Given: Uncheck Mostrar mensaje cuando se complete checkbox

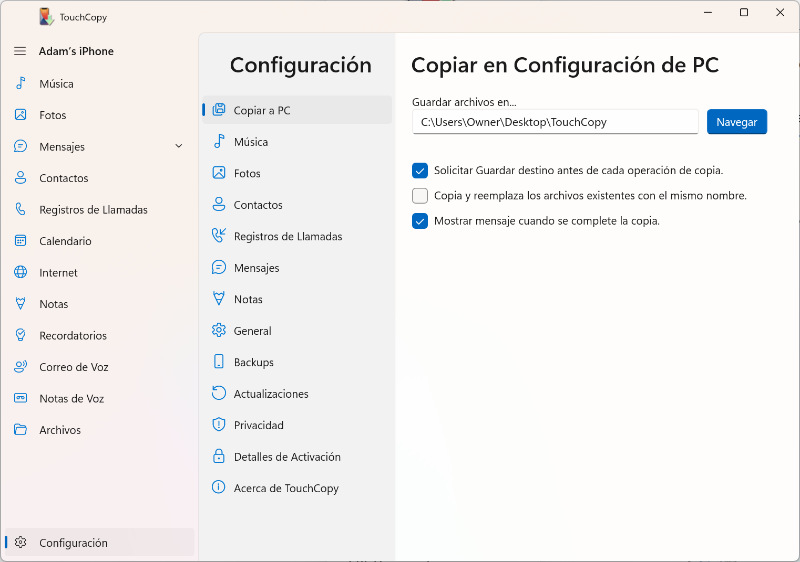Looking at the screenshot, I should pyautogui.click(x=420, y=221).
